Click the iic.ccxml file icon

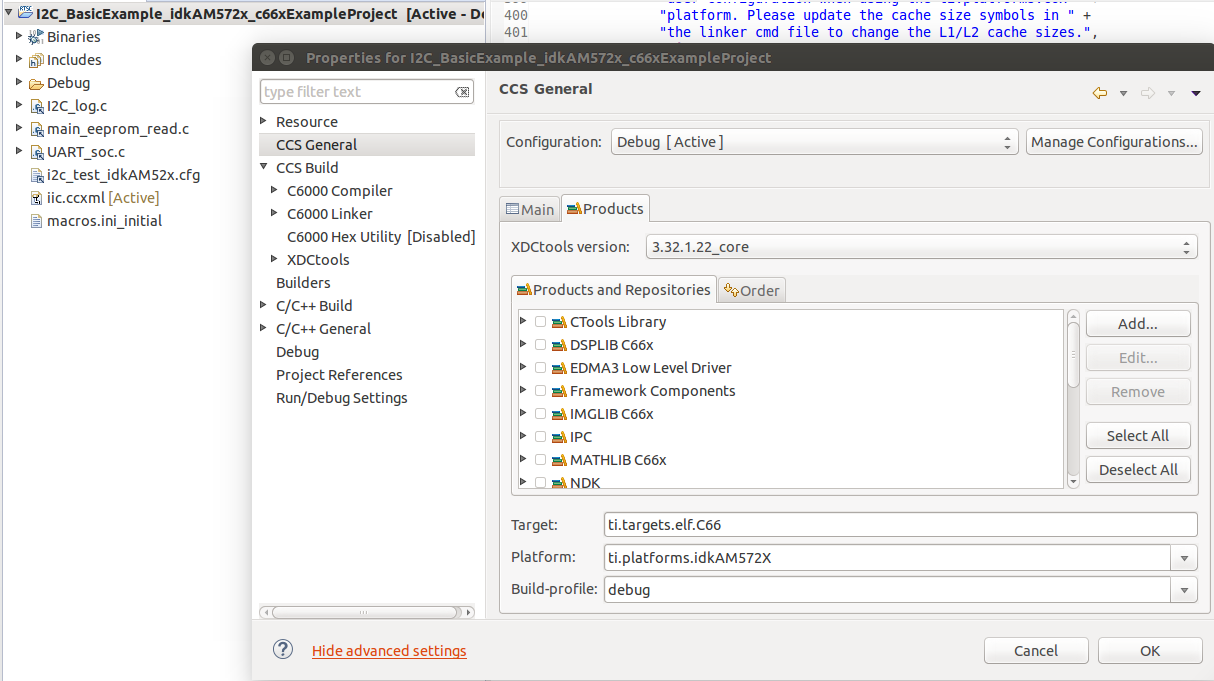tap(36, 198)
